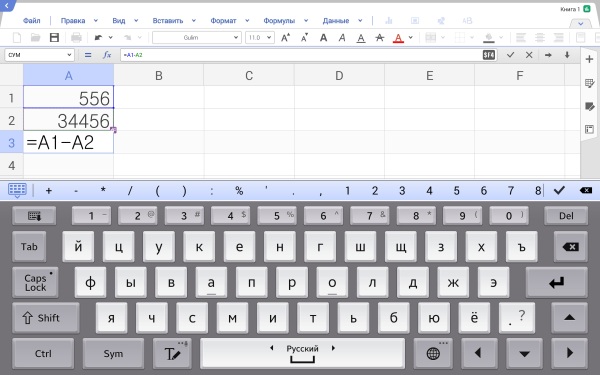
Task: Click the redo arrow icon
Action: (127, 38)
